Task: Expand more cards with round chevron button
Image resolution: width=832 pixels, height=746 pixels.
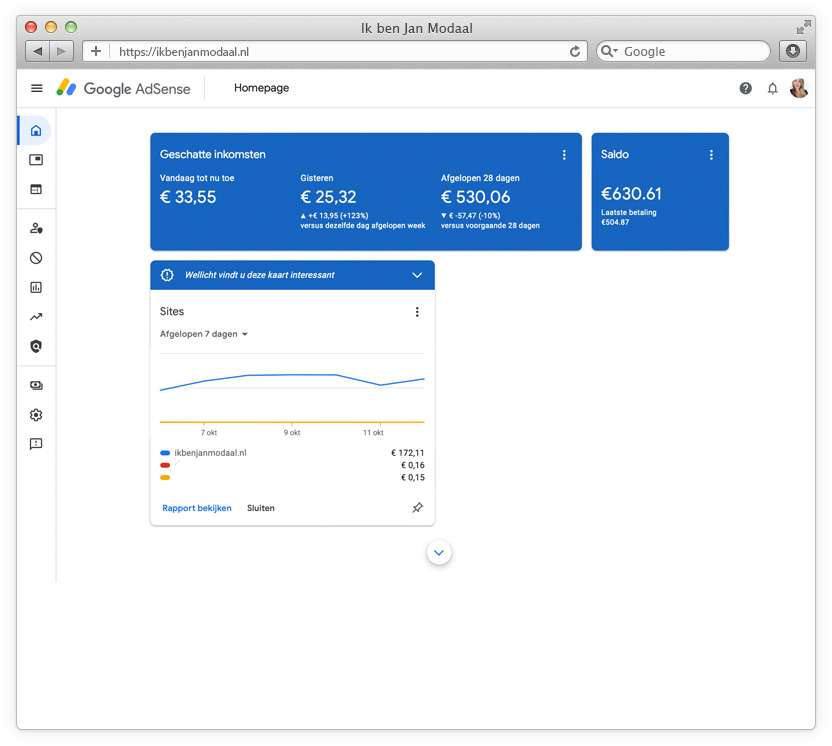Action: [x=439, y=553]
